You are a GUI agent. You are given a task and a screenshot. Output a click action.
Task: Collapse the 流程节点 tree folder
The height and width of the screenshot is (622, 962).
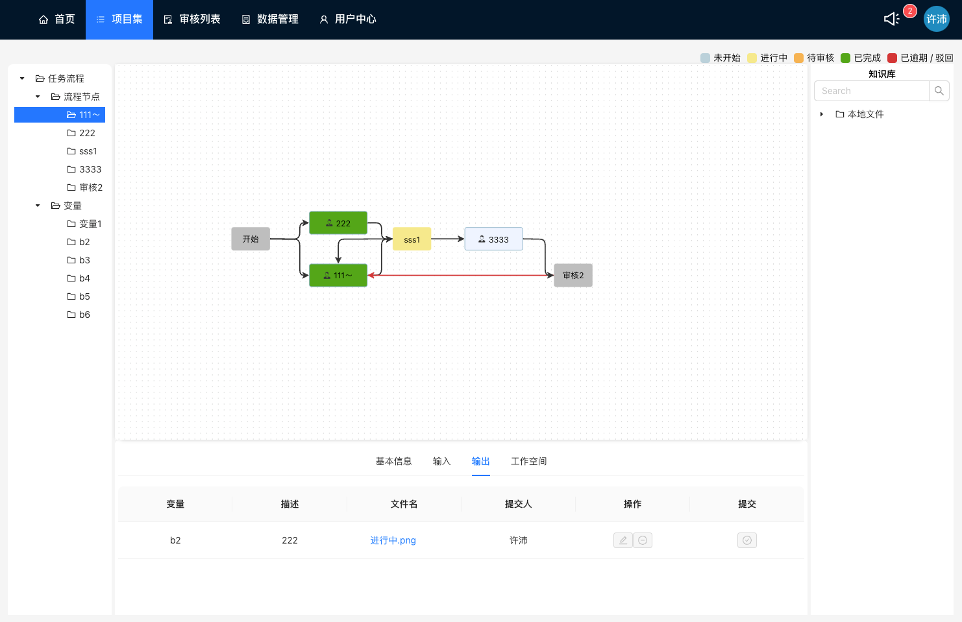38,97
